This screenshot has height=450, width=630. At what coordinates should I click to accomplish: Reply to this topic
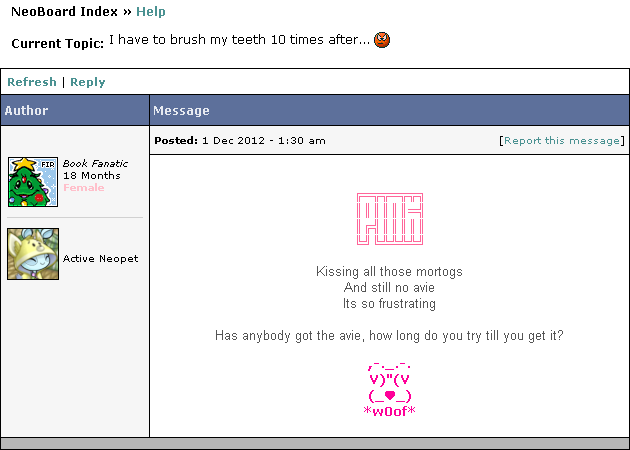pyautogui.click(x=87, y=82)
